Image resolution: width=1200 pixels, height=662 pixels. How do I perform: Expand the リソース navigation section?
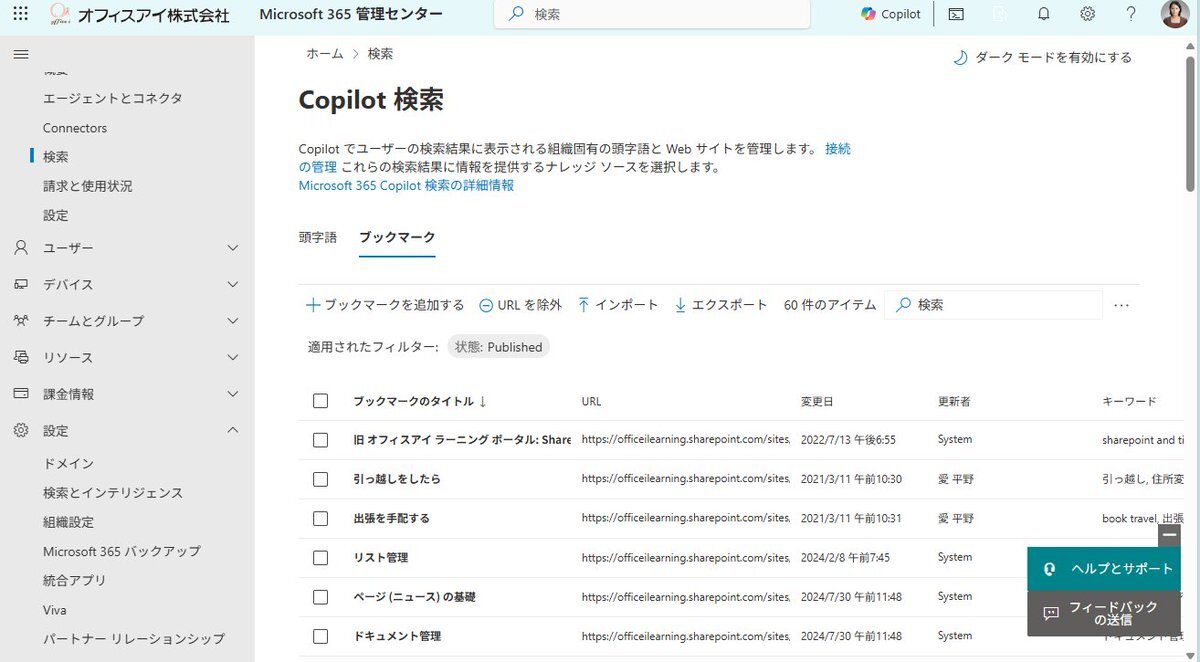click(x=127, y=358)
